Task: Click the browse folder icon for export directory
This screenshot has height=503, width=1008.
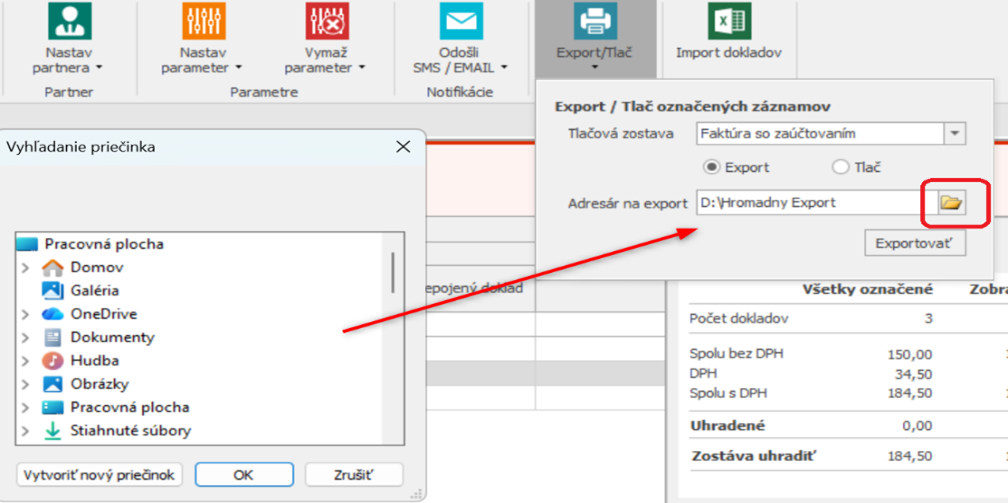Action: [x=951, y=203]
